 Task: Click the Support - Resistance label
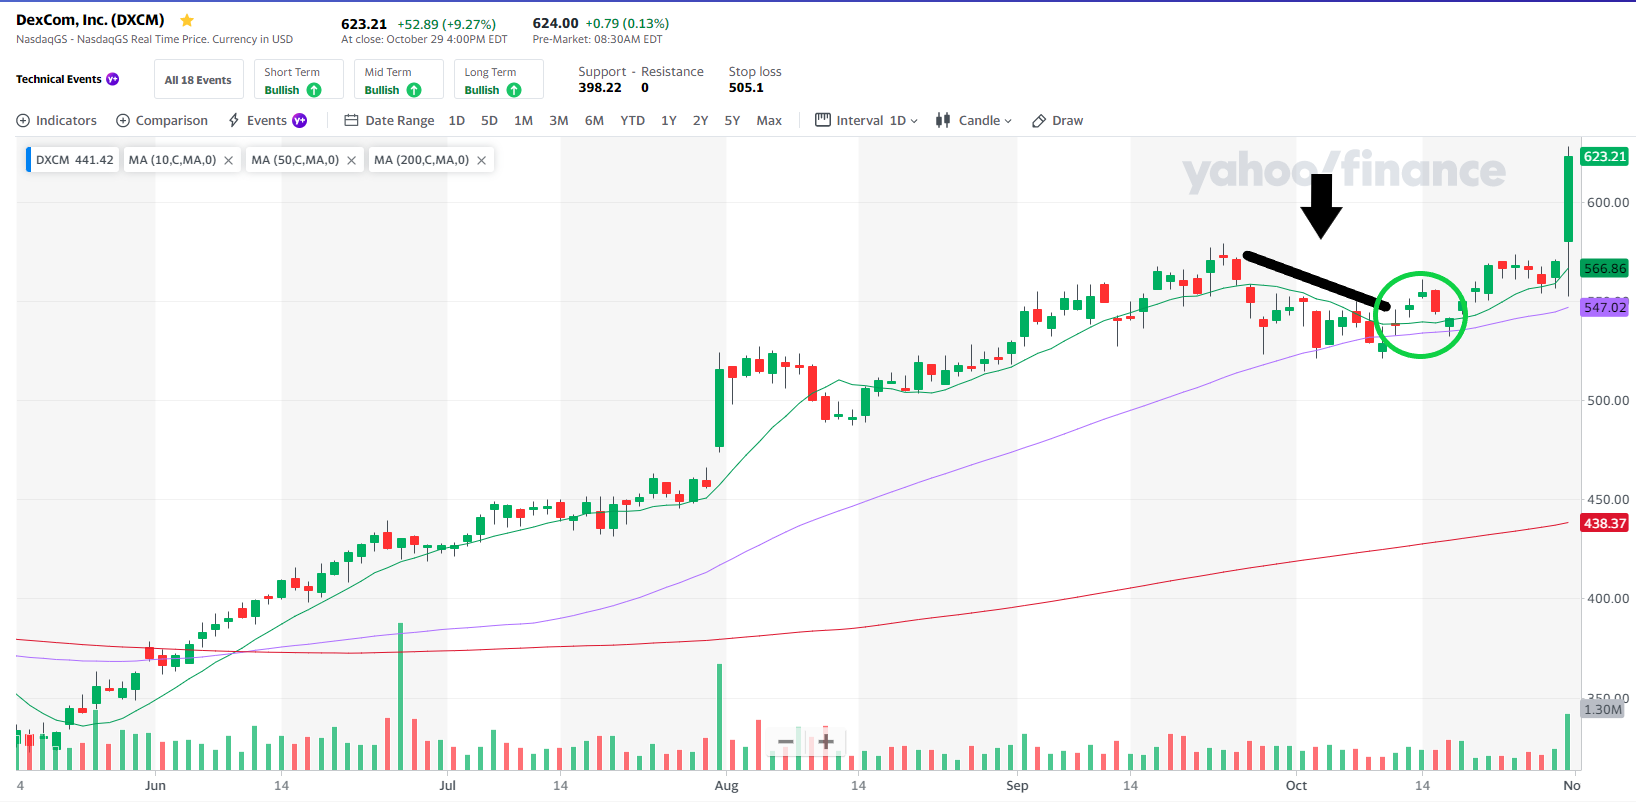(641, 72)
